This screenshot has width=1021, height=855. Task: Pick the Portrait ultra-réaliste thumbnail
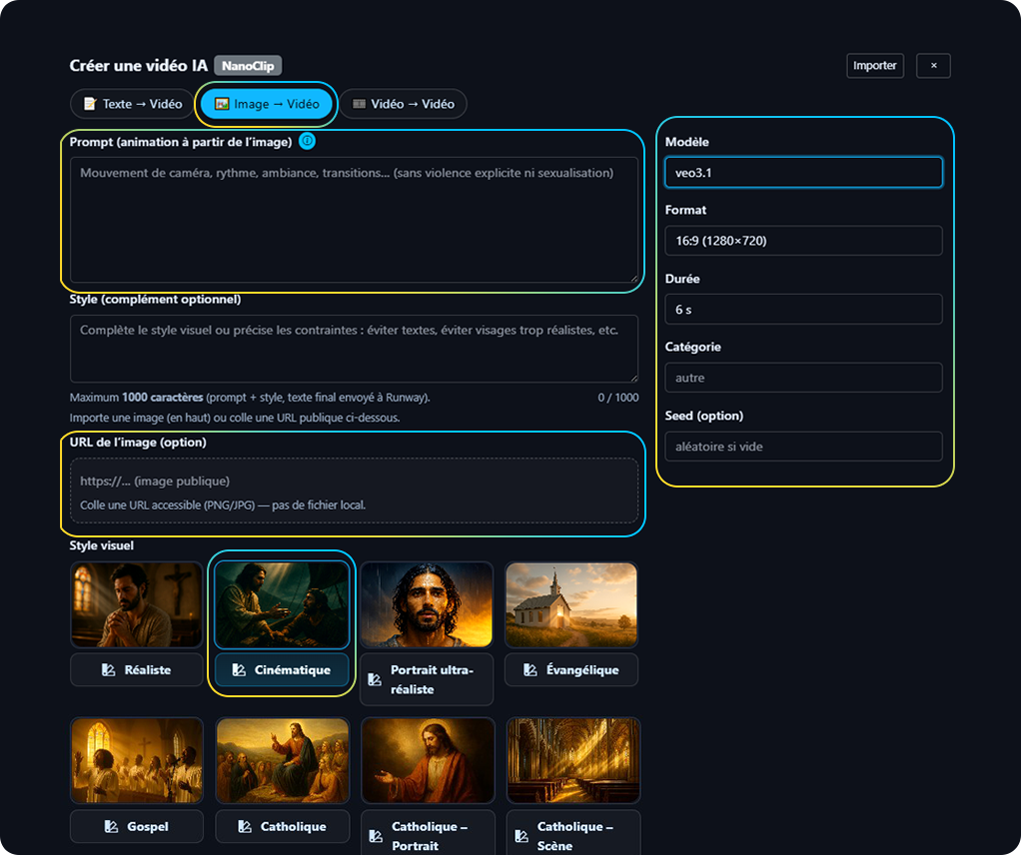[x=427, y=604]
